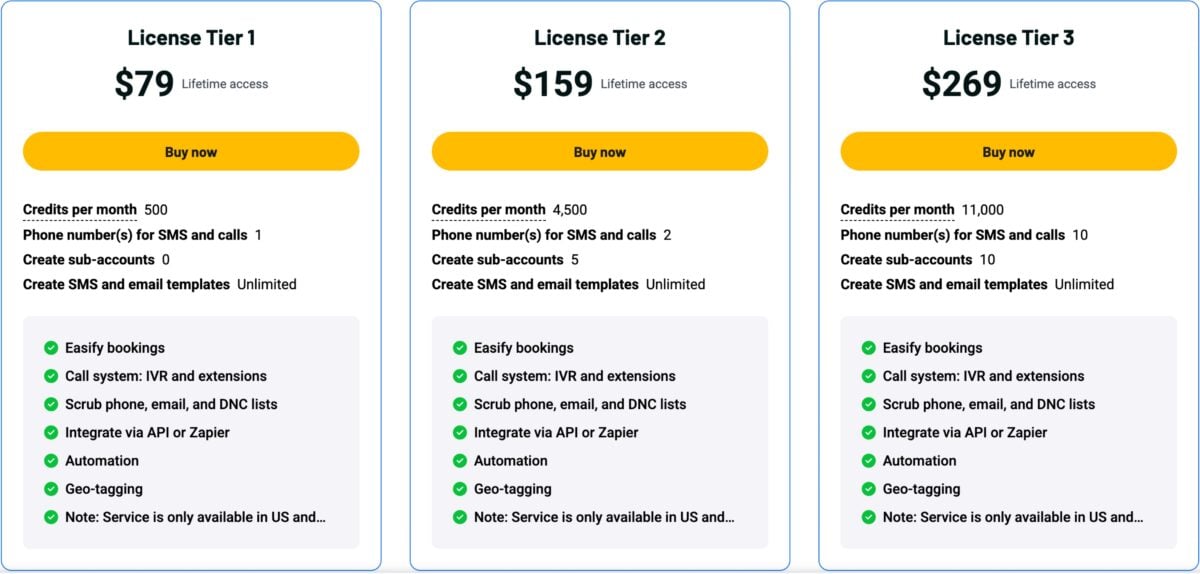This screenshot has height=574, width=1200.
Task: Select the License Tier 2 heading
Action: coord(600,38)
